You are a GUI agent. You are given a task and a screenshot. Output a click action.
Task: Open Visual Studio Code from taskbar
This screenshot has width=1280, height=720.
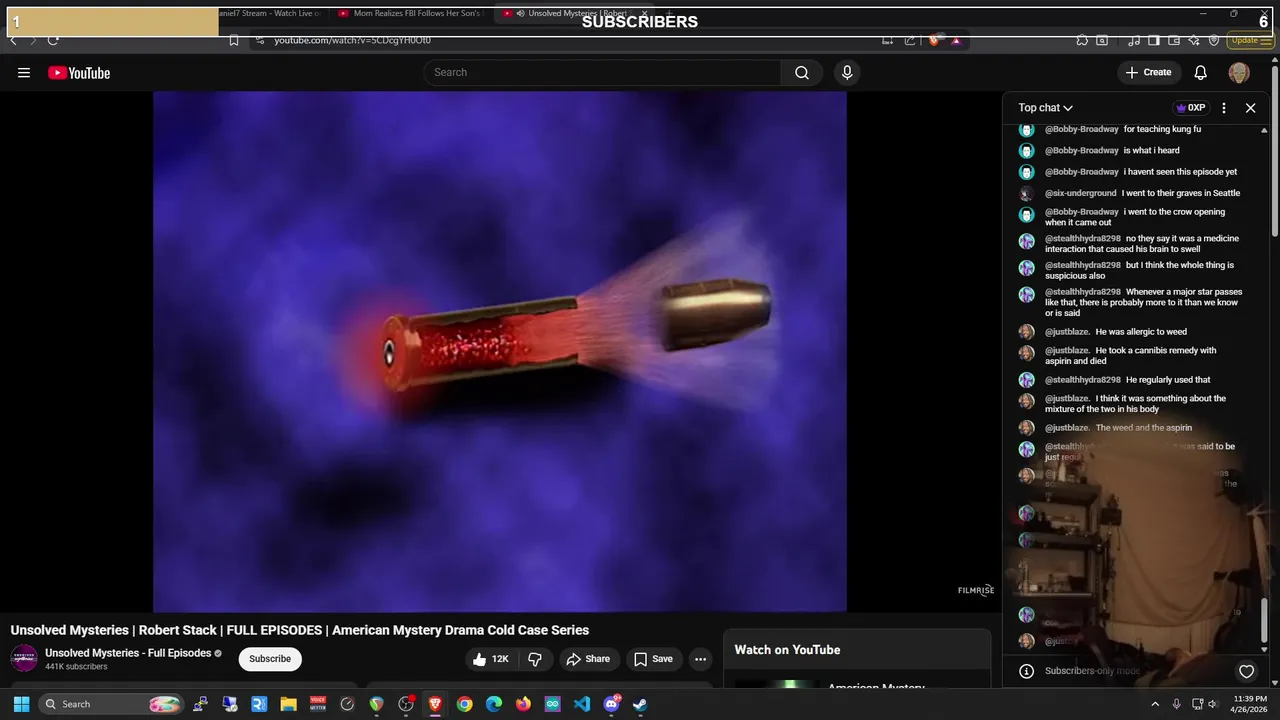coord(582,704)
